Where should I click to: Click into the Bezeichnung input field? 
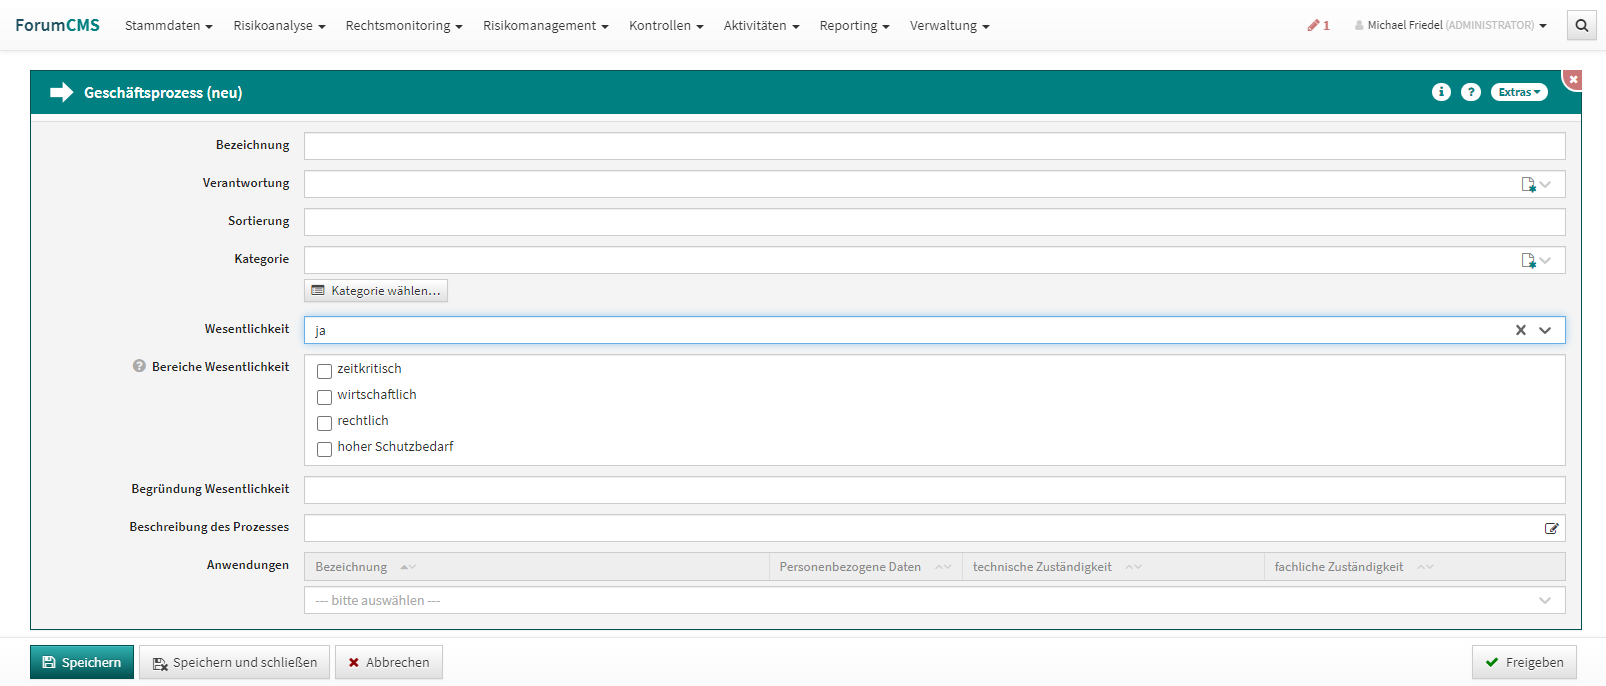[934, 146]
